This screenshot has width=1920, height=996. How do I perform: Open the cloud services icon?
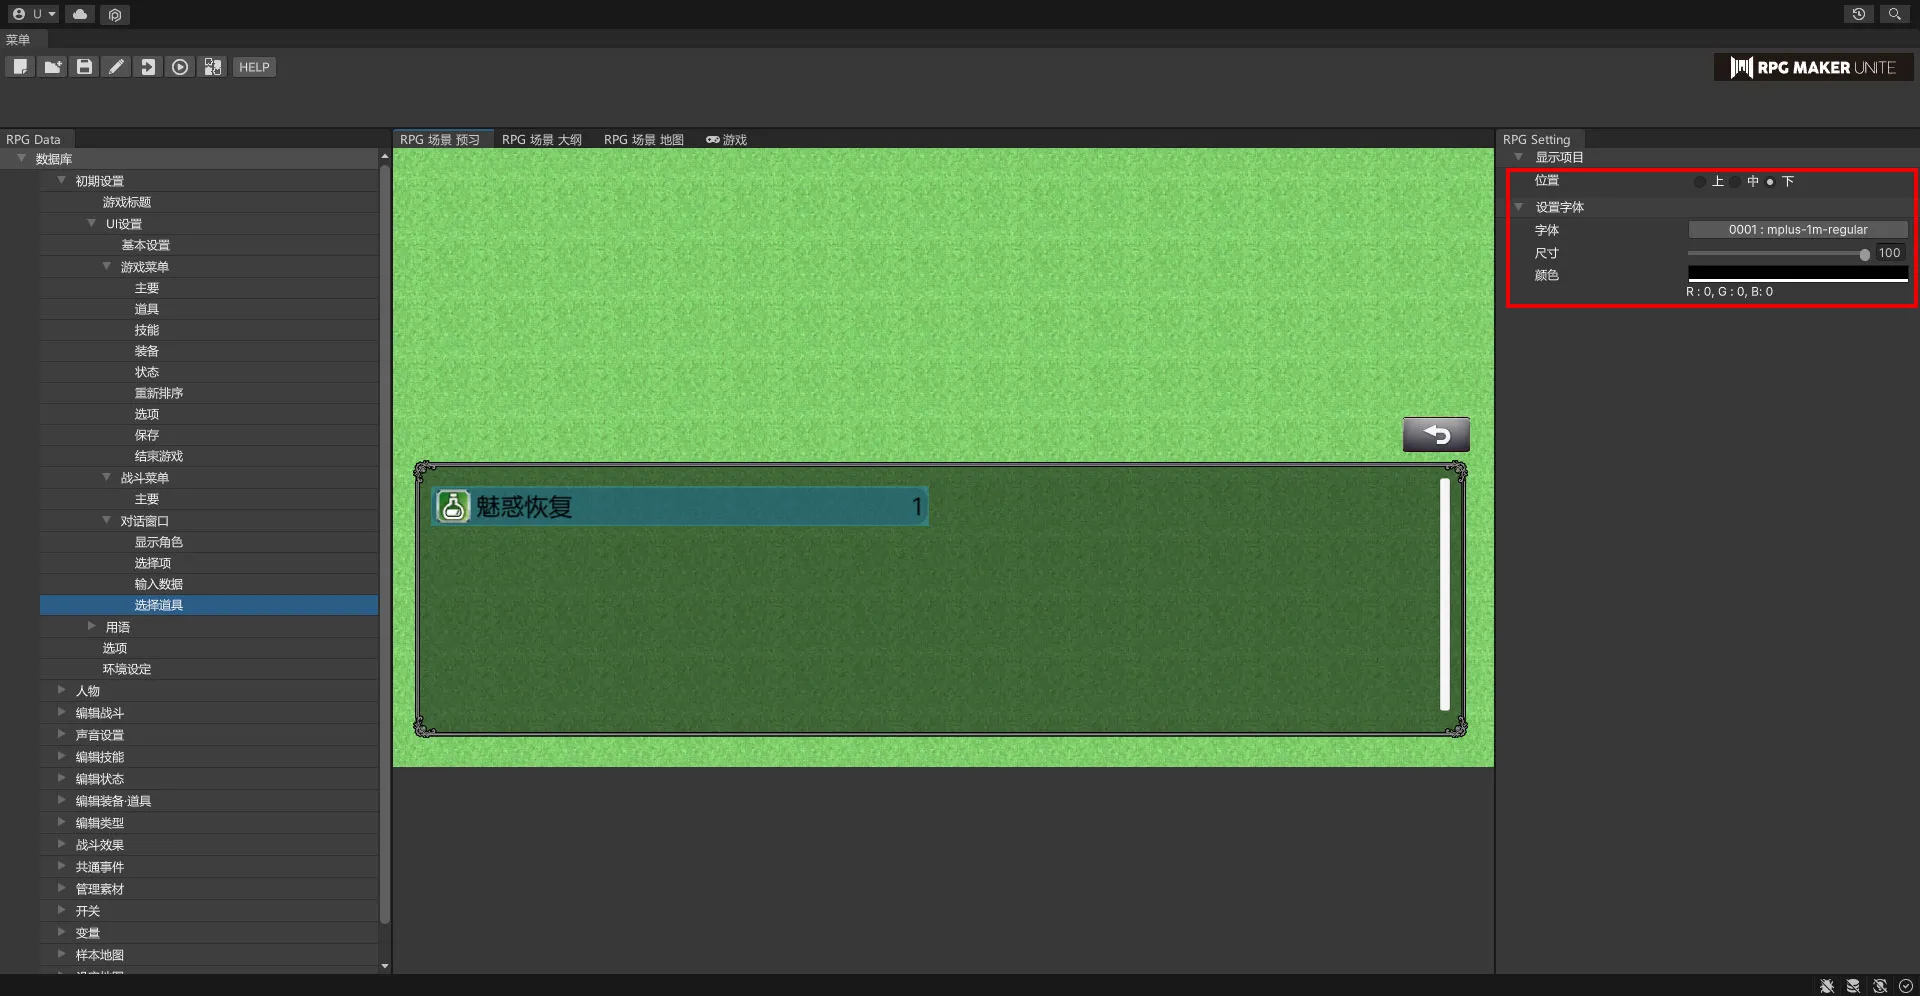tap(80, 14)
